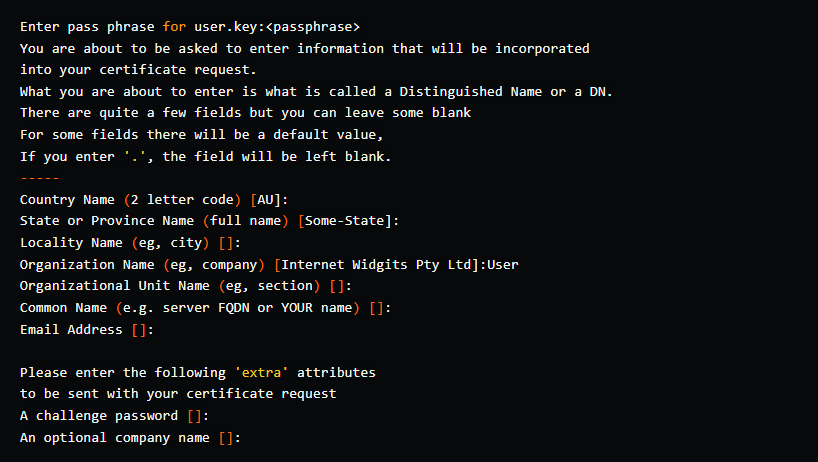Click the '[Some-State]' default value
Image resolution: width=818 pixels, height=462 pixels.
pos(345,221)
